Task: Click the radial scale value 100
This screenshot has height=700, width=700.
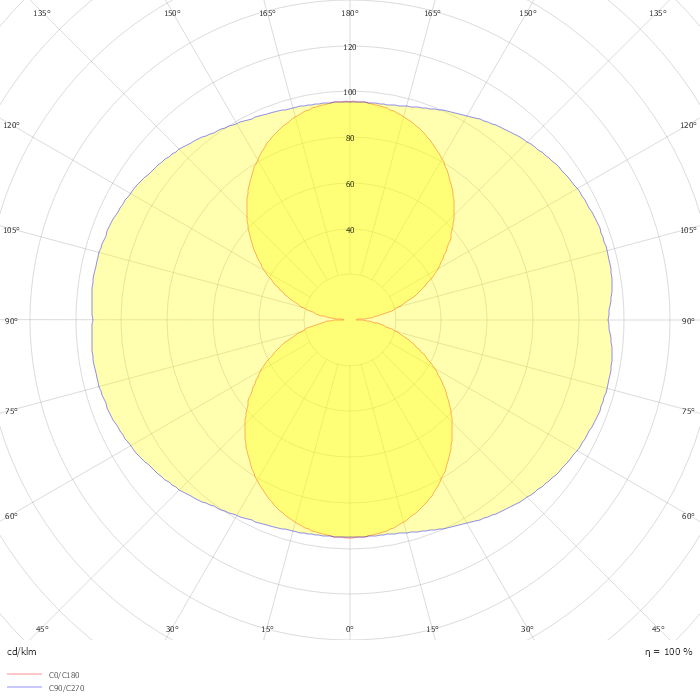Action: [x=350, y=92]
